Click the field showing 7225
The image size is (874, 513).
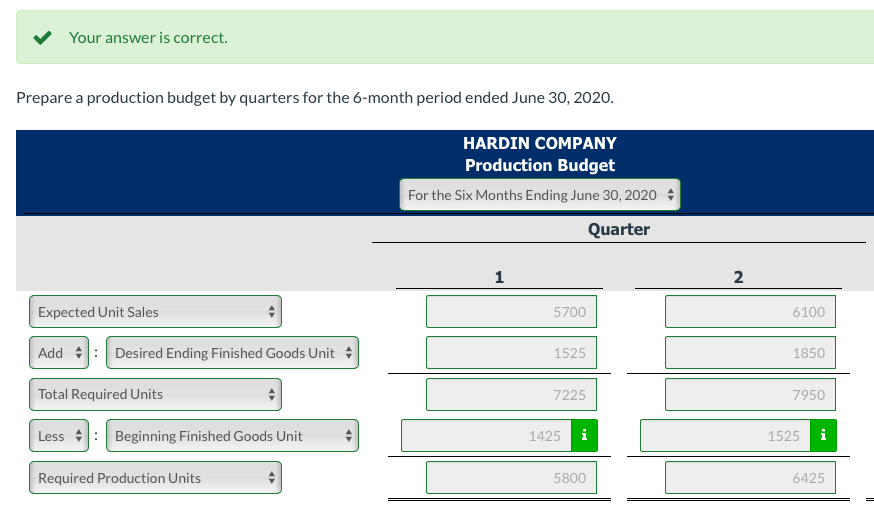tap(511, 395)
